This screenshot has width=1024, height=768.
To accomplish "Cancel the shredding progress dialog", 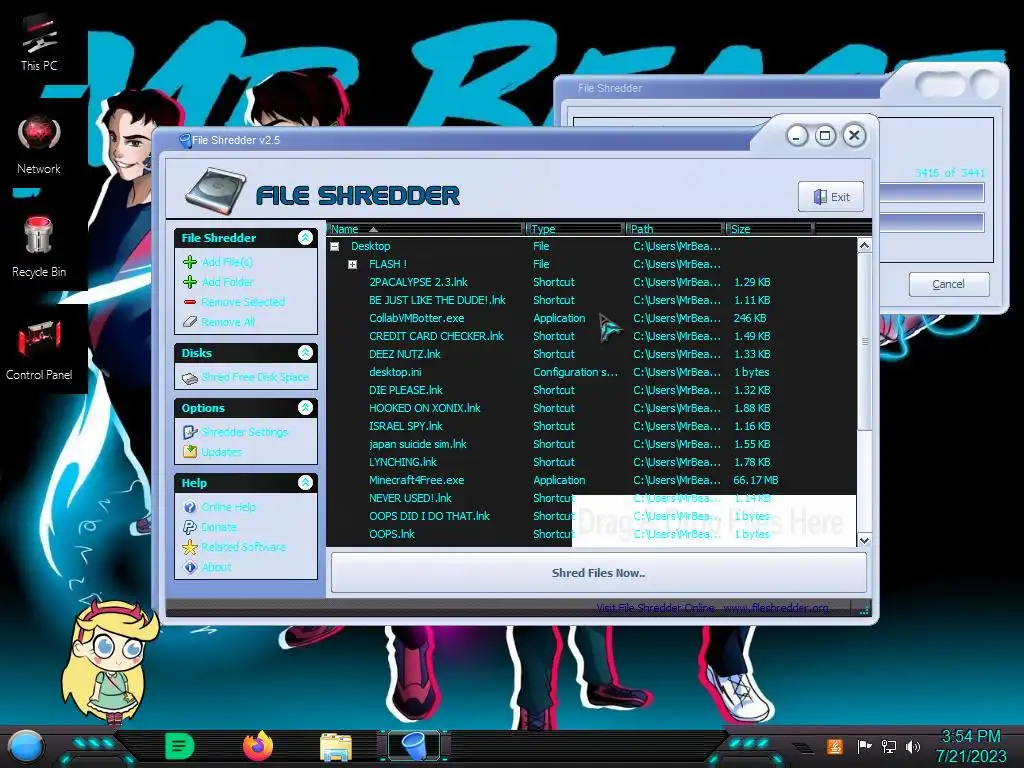I will click(948, 284).
